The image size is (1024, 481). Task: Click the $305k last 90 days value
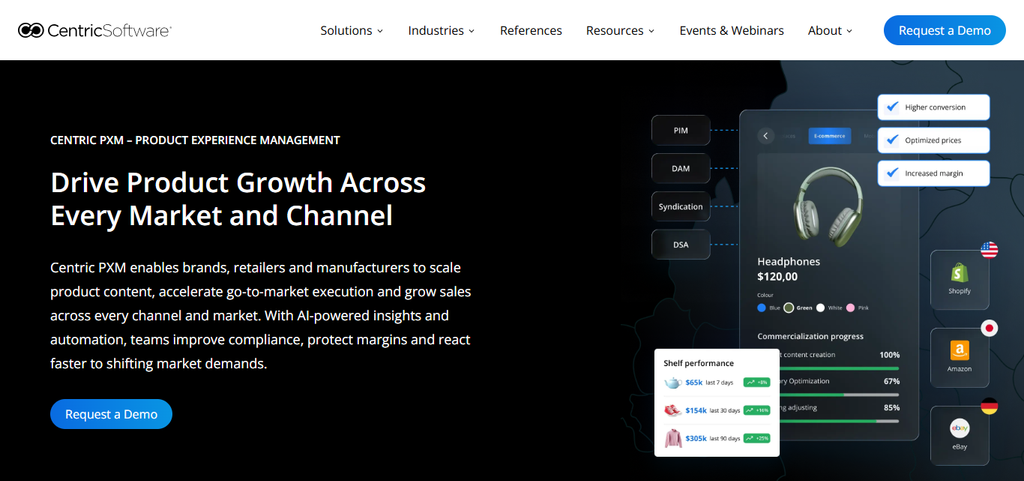[696, 438]
